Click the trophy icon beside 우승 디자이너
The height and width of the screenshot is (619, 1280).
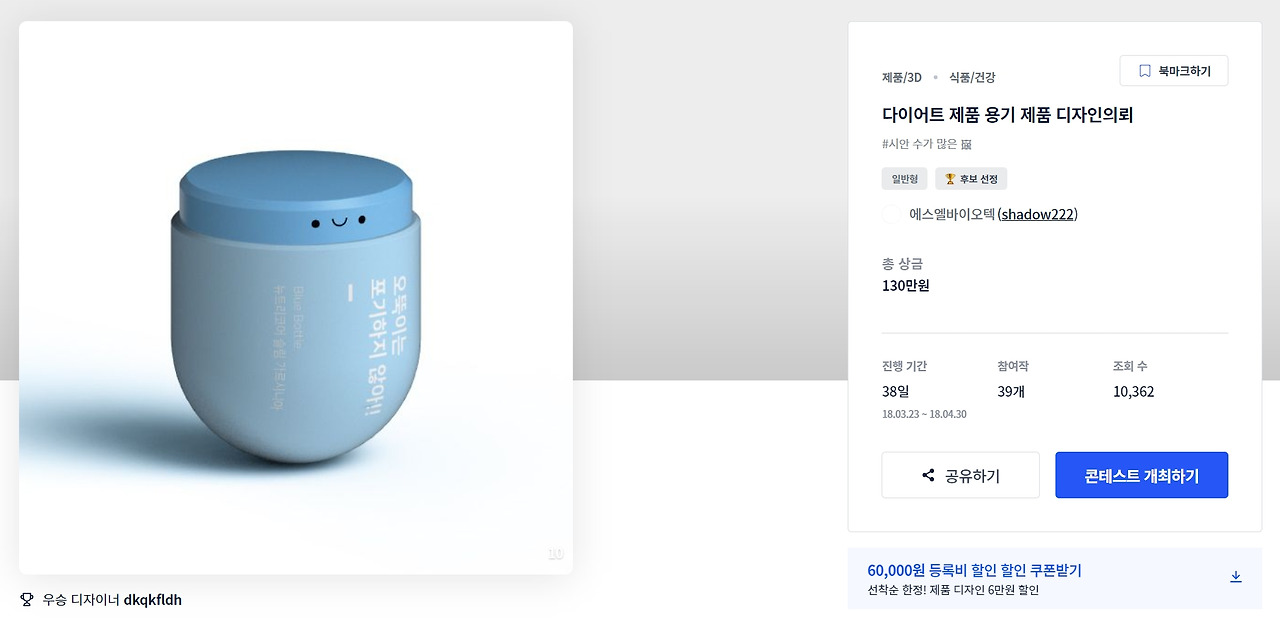point(27,600)
